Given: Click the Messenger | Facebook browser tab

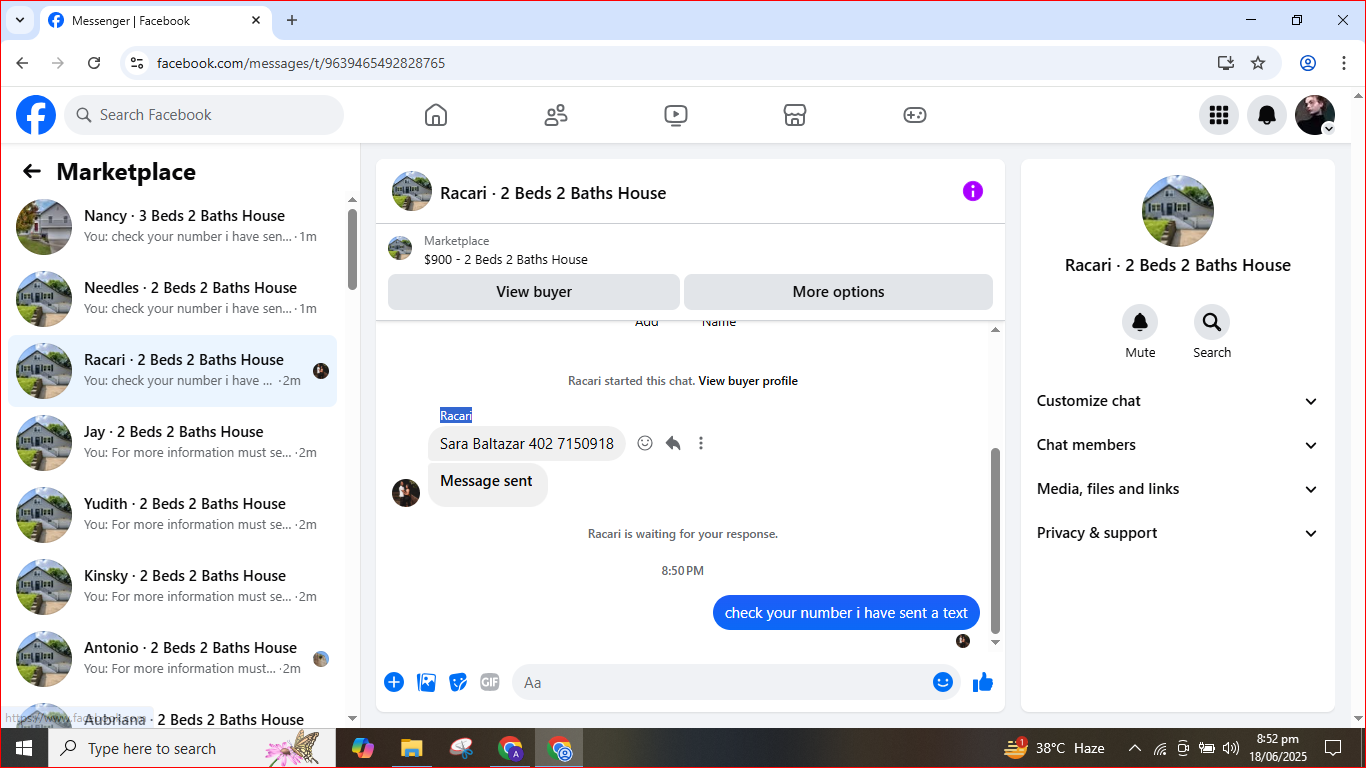Looking at the screenshot, I should point(155,20).
